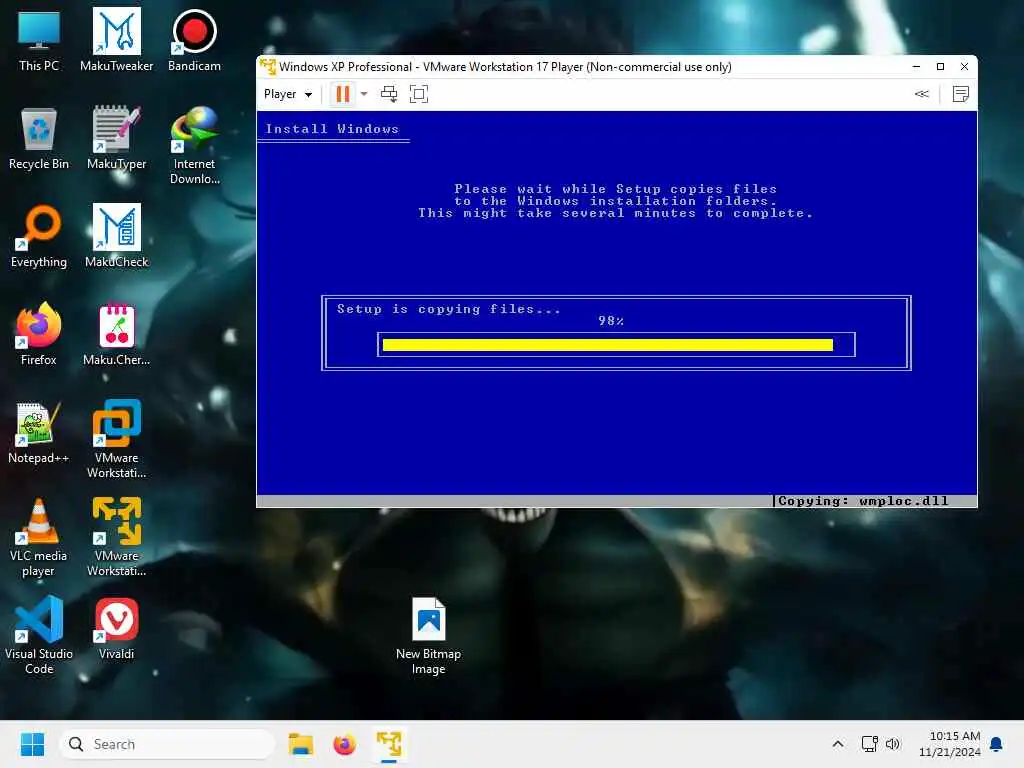Select the VLC media player icon
Screen dimensions: 1024x768
[39, 537]
